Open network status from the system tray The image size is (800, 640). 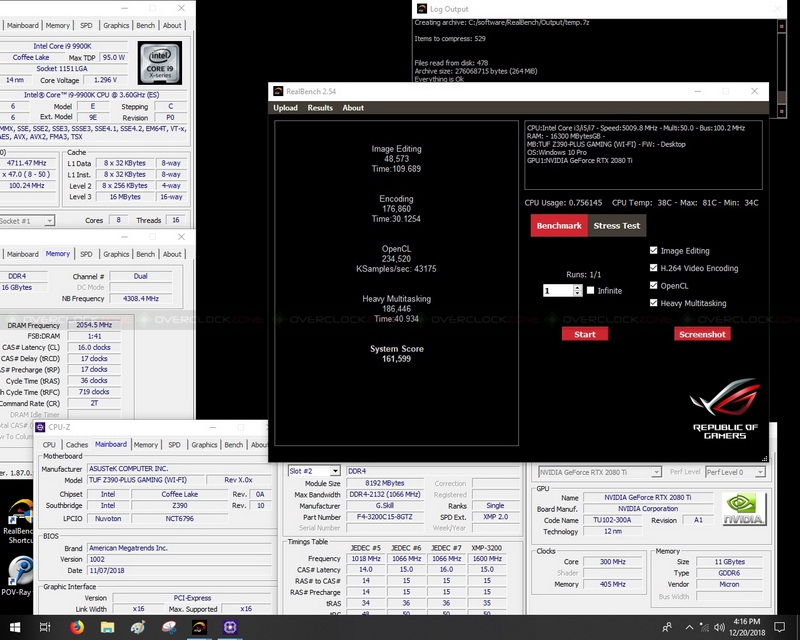click(x=705, y=627)
